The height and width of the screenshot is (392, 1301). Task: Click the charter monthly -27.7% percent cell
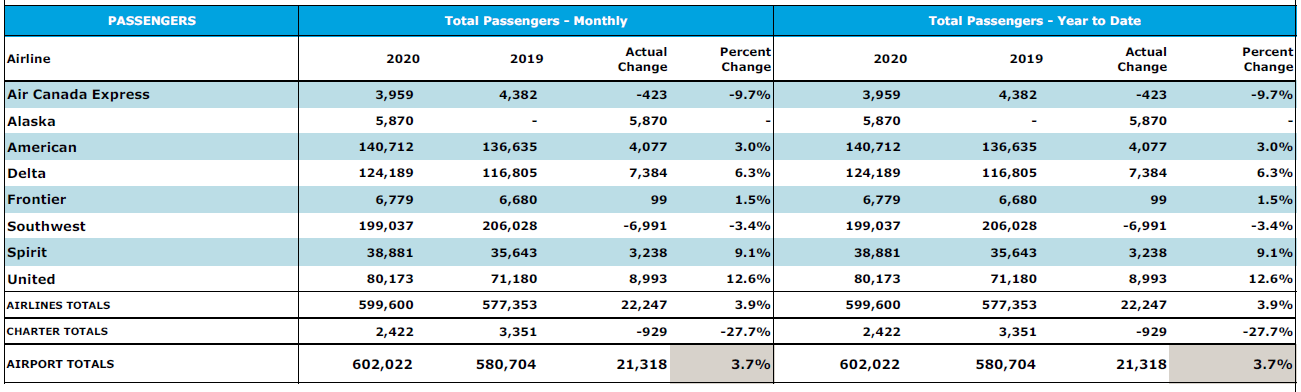click(745, 331)
